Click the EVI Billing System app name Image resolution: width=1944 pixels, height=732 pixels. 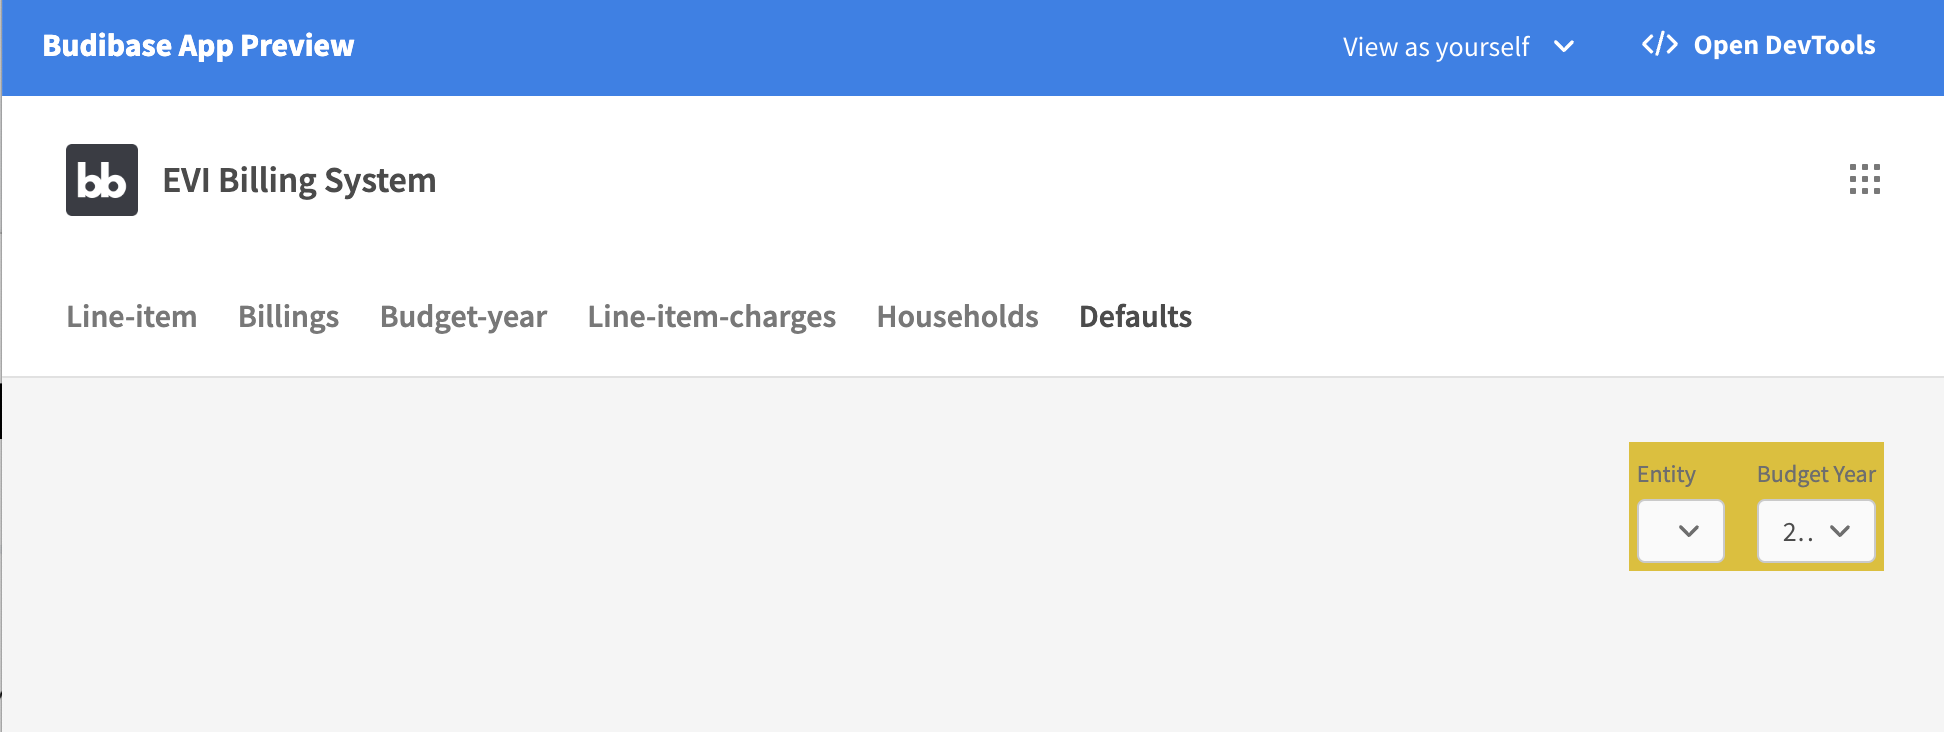point(299,180)
